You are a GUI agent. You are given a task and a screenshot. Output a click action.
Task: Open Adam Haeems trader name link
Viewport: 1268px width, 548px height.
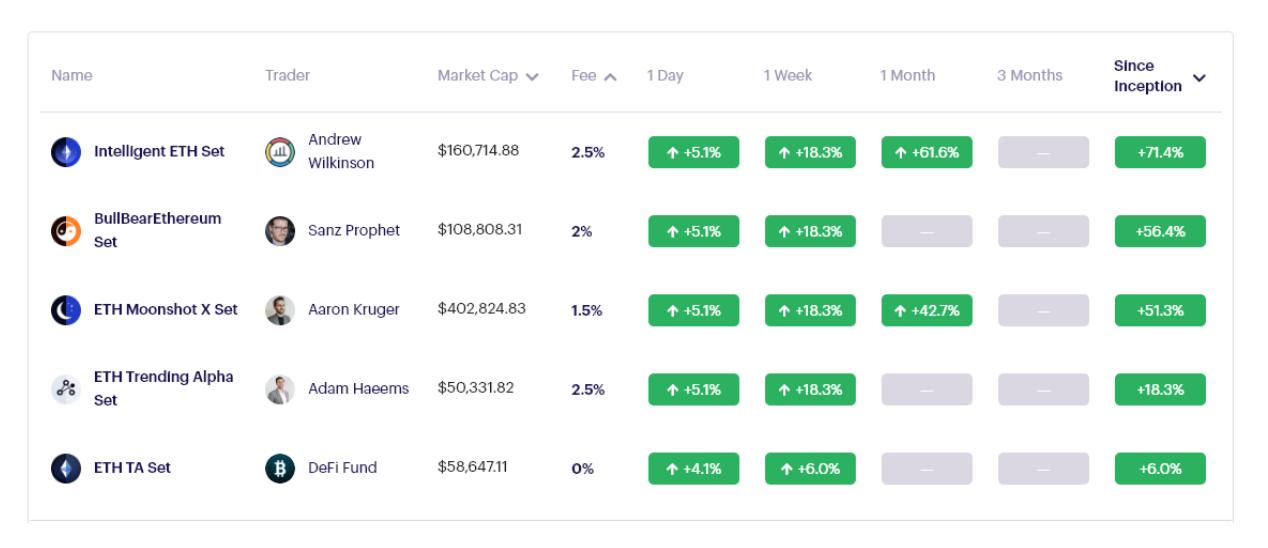pyautogui.click(x=358, y=389)
